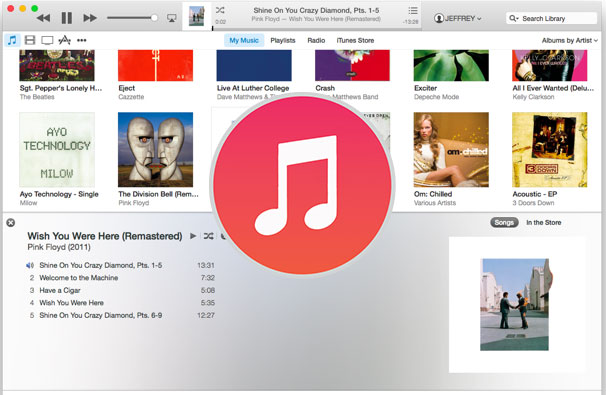
Task: Switch to Playlists tab
Action: 283,40
